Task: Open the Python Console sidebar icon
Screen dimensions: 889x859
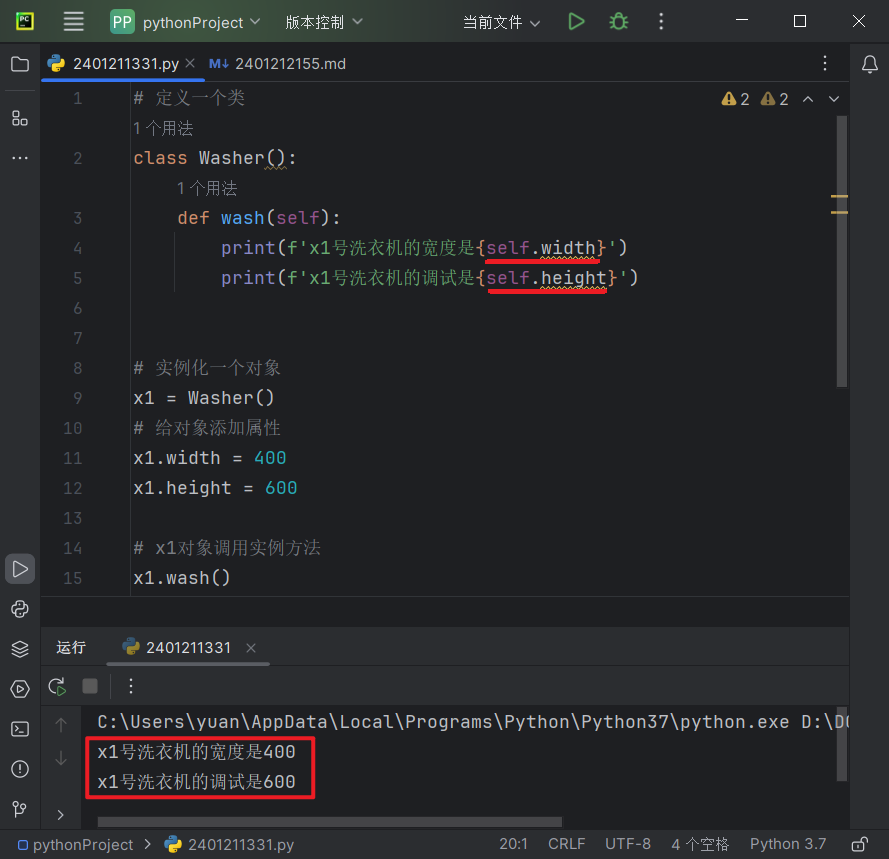Action: [x=20, y=609]
